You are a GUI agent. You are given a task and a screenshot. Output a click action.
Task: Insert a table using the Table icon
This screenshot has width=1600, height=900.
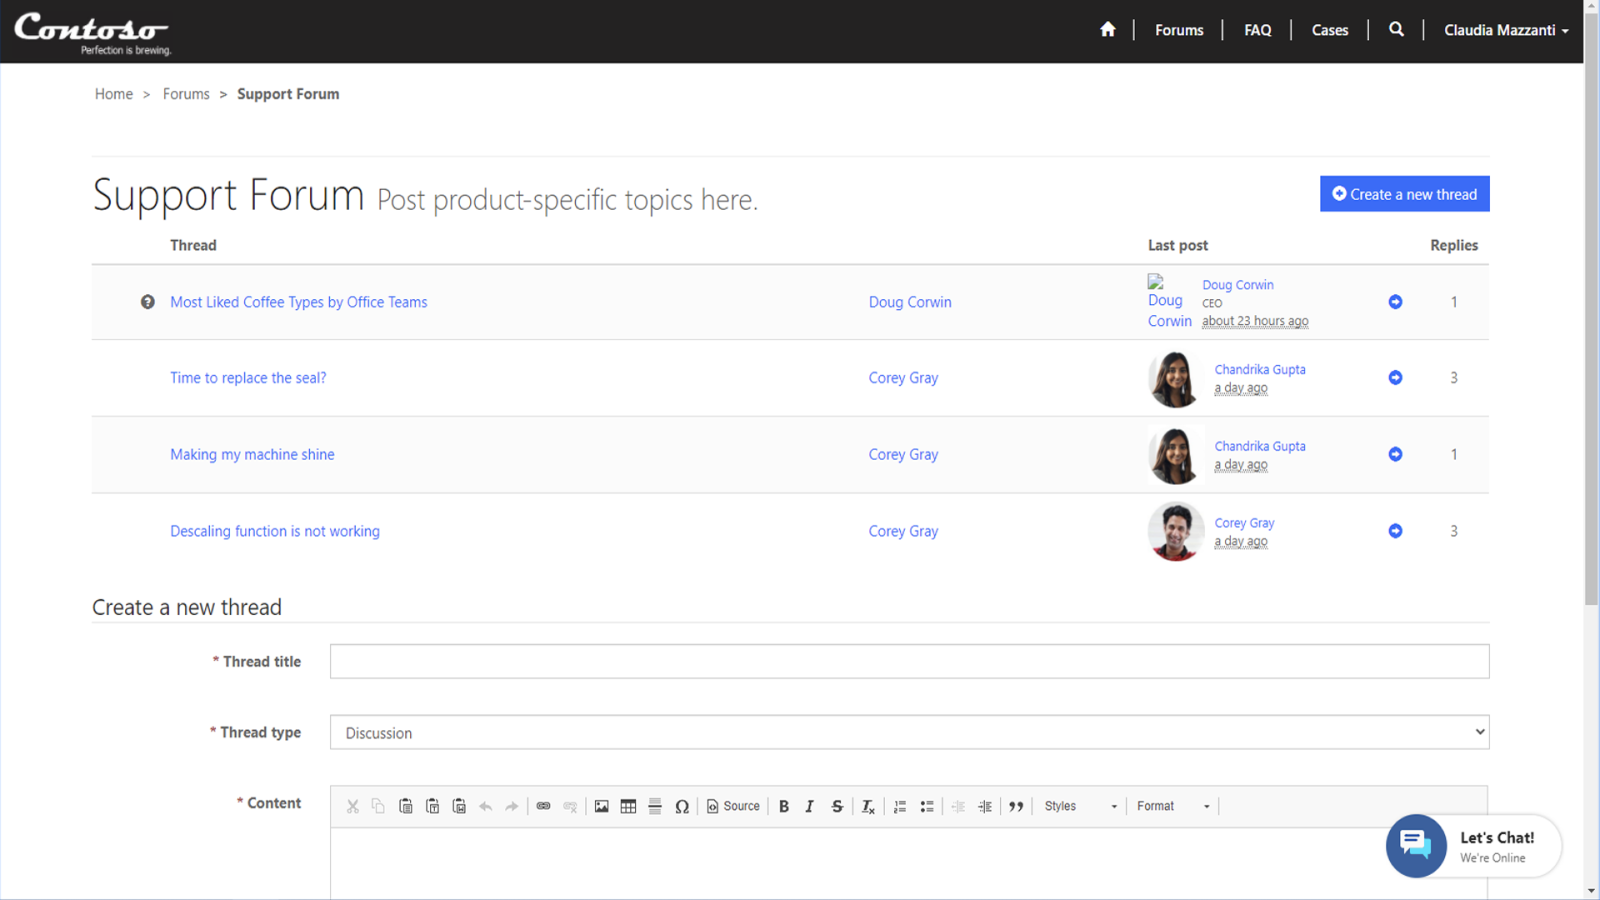[x=628, y=806]
